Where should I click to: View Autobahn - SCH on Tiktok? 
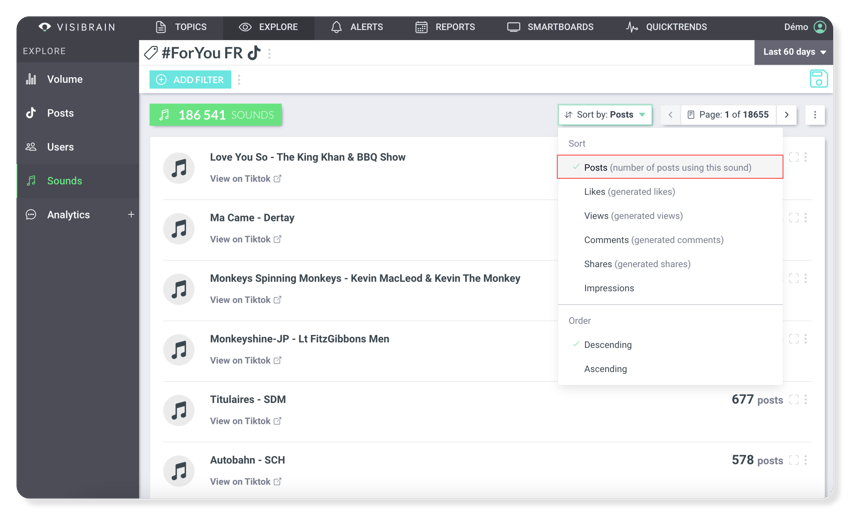(x=246, y=481)
